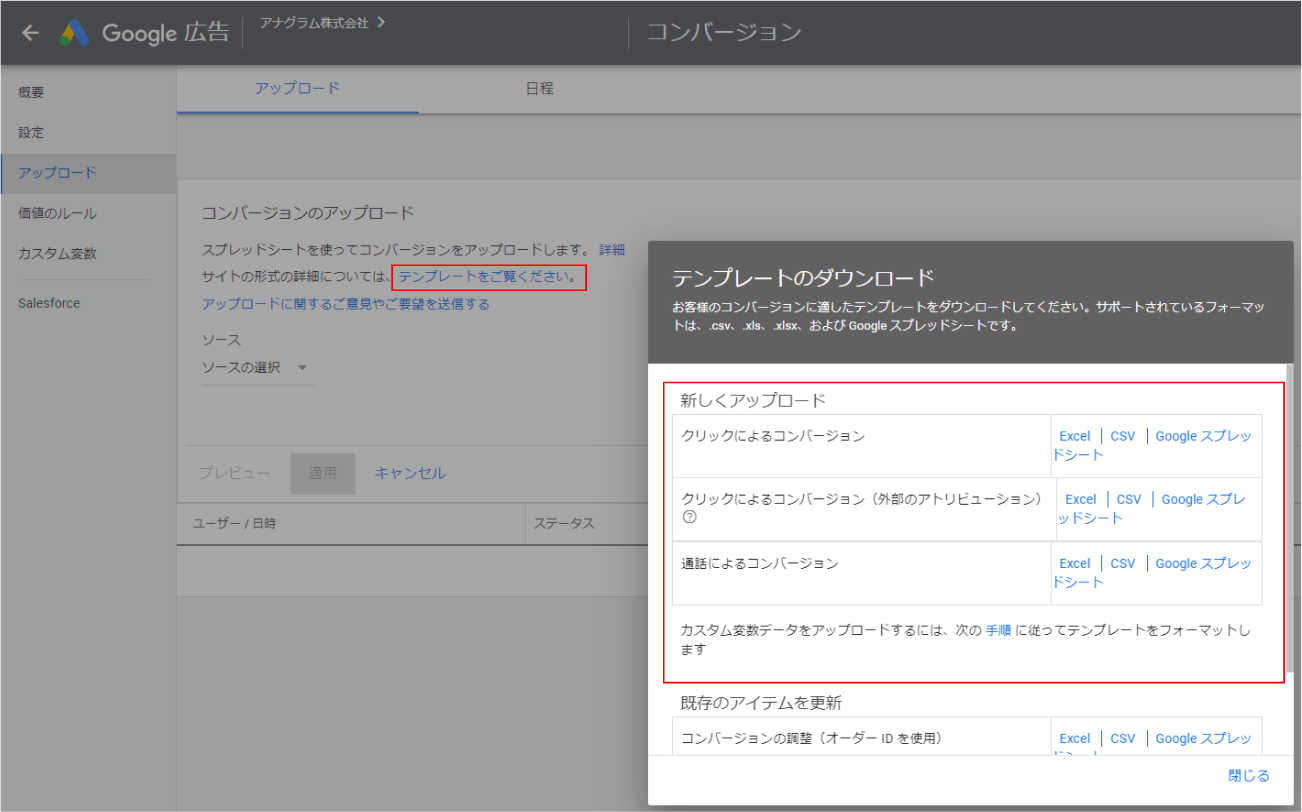Click the help icon beside 外部のアトリビューション

689,518
